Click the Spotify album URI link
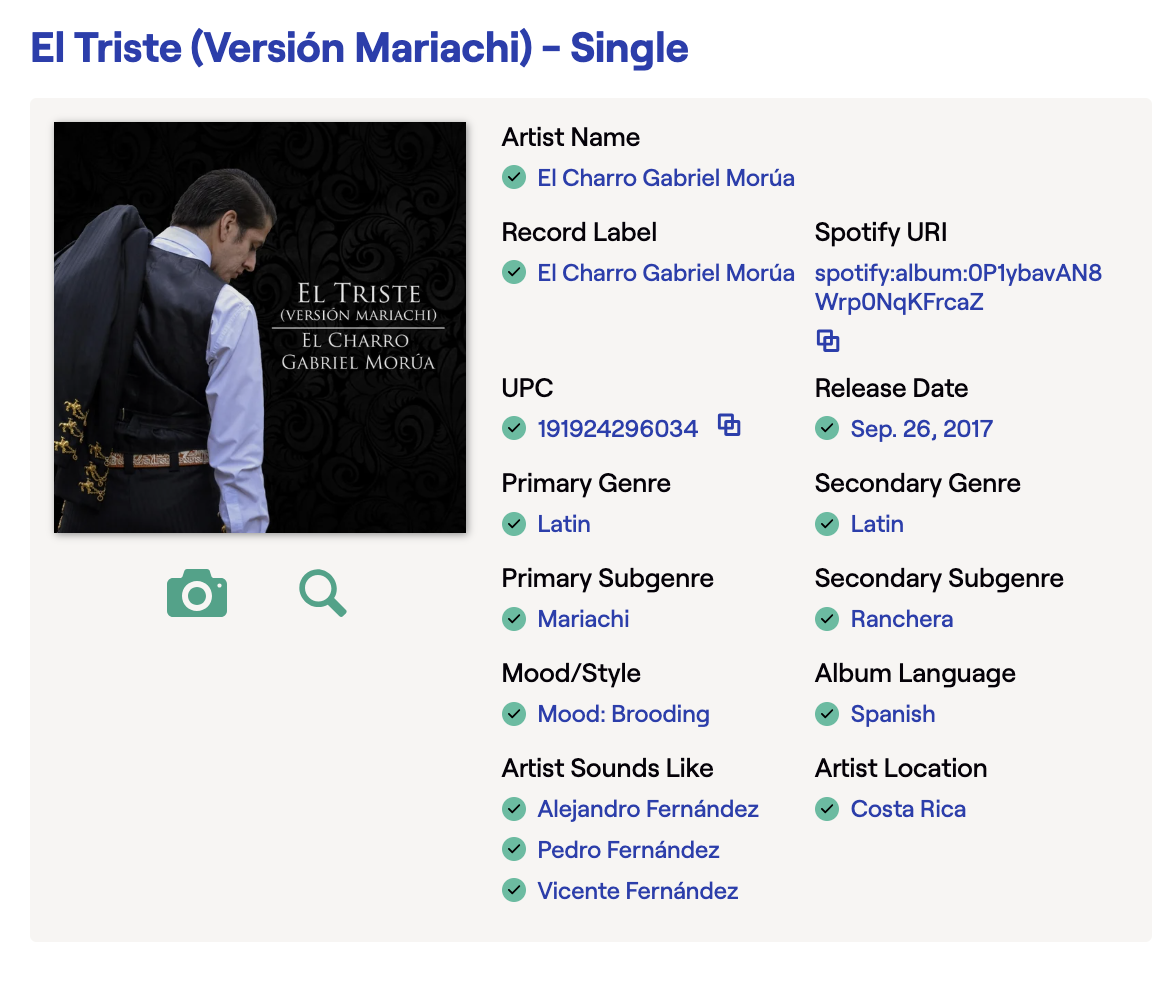The width and height of the screenshot is (1162, 986). (957, 287)
